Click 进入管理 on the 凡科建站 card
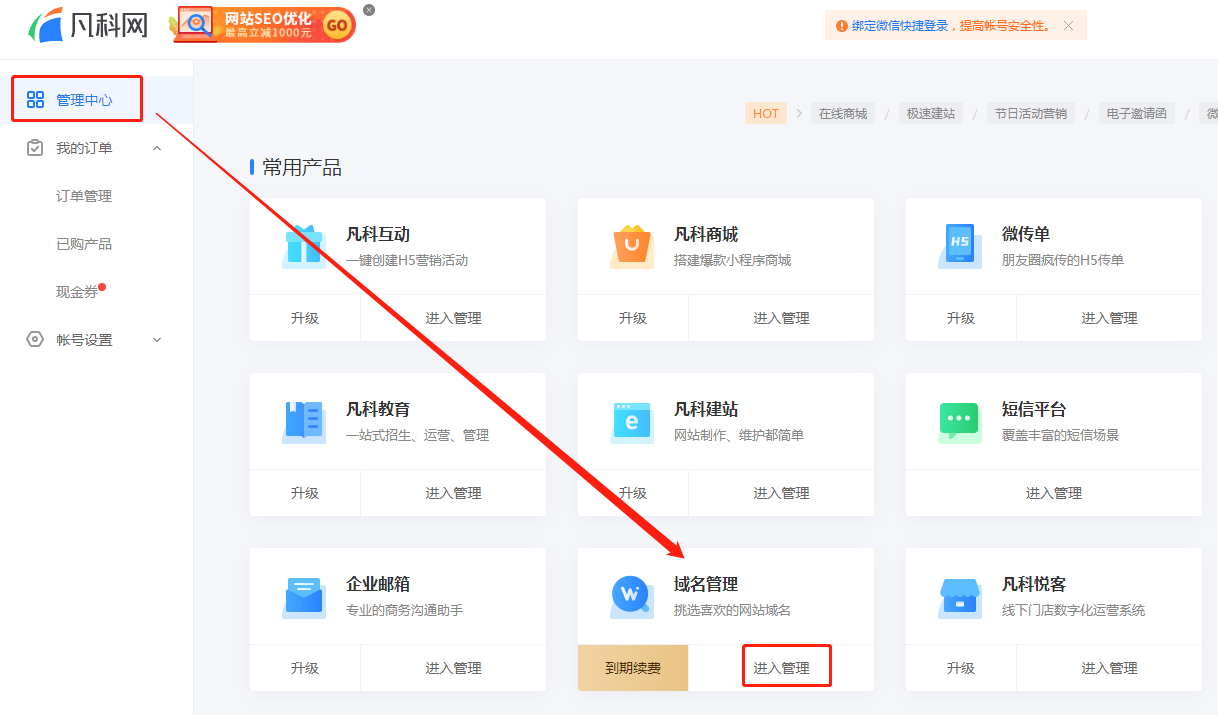The image size is (1218, 715). coord(781,493)
